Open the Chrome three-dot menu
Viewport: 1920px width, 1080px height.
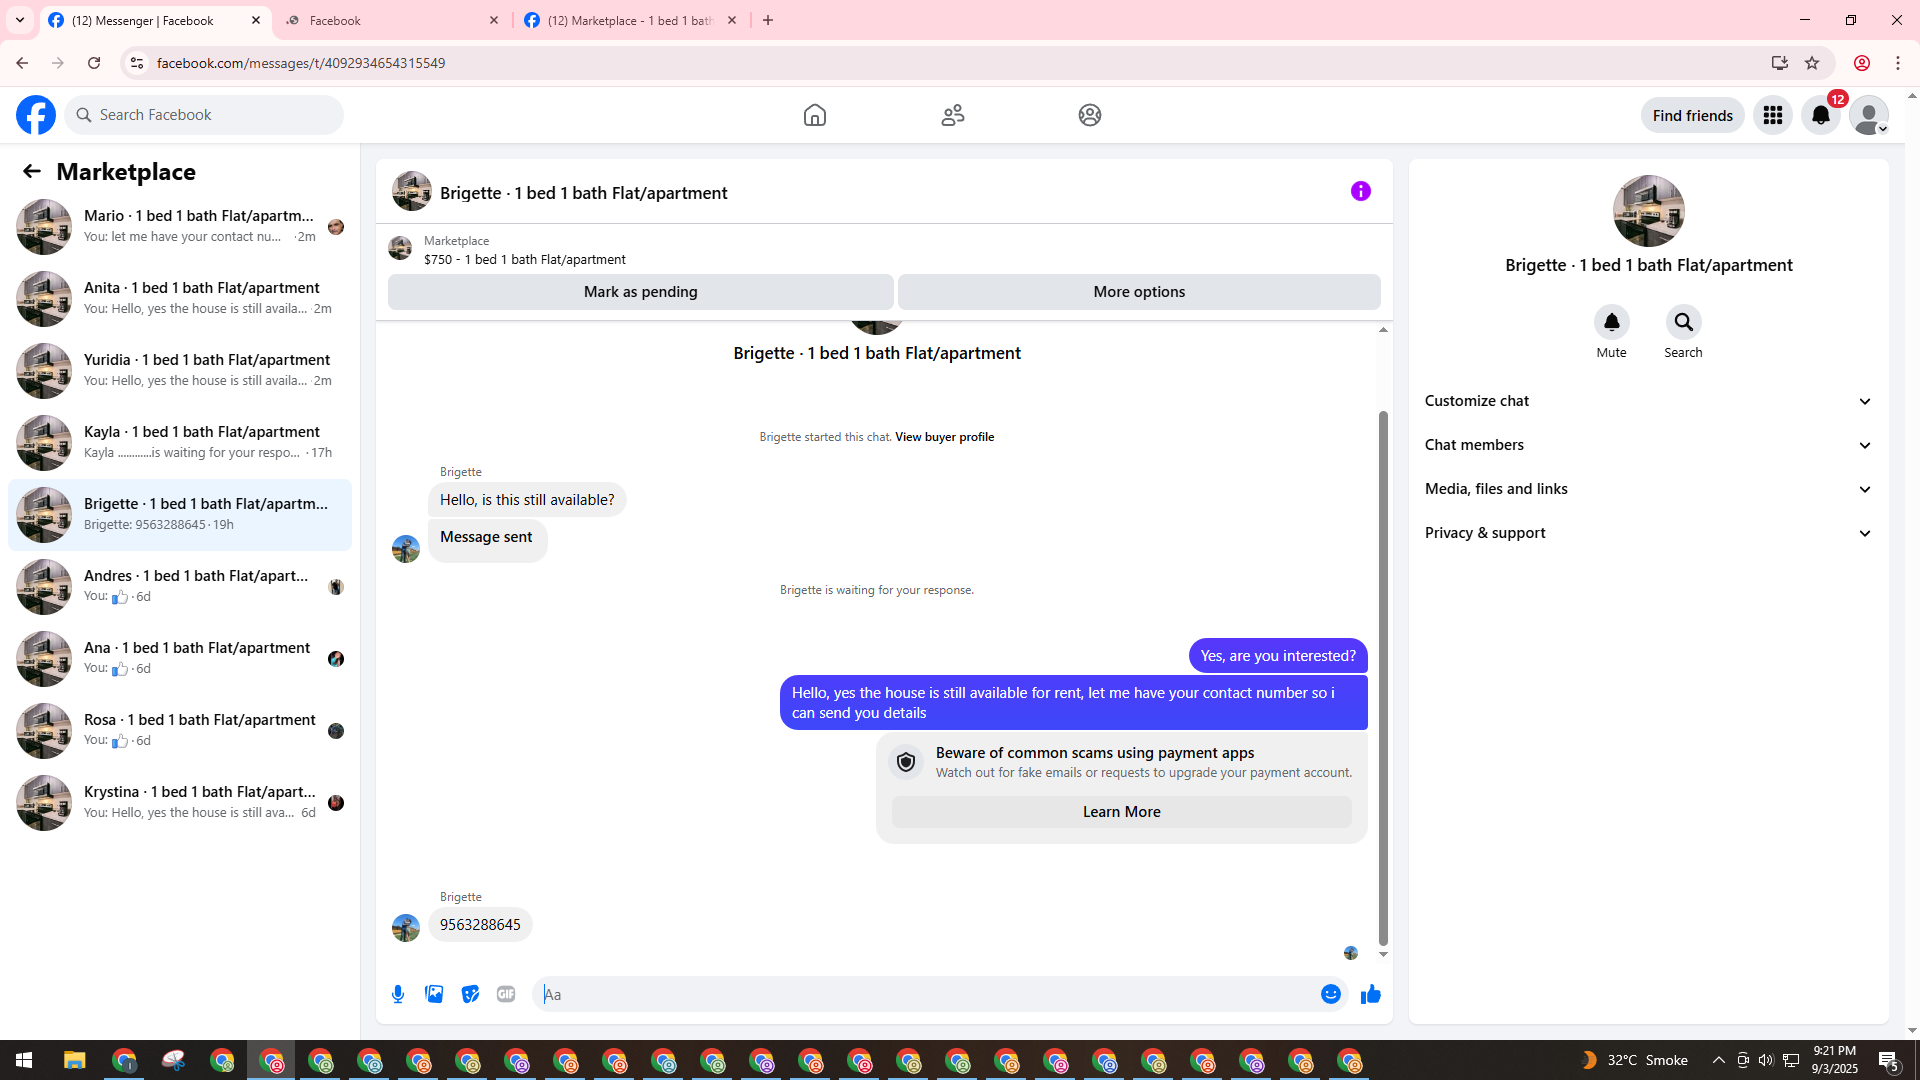click(x=1898, y=63)
